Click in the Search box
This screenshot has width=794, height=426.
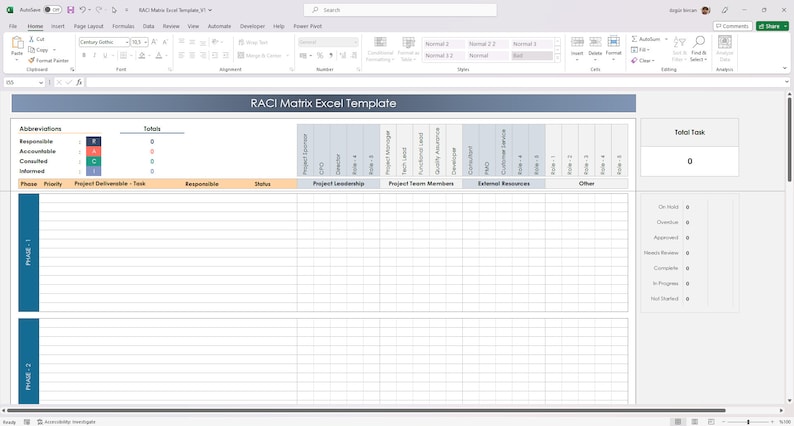[x=400, y=10]
